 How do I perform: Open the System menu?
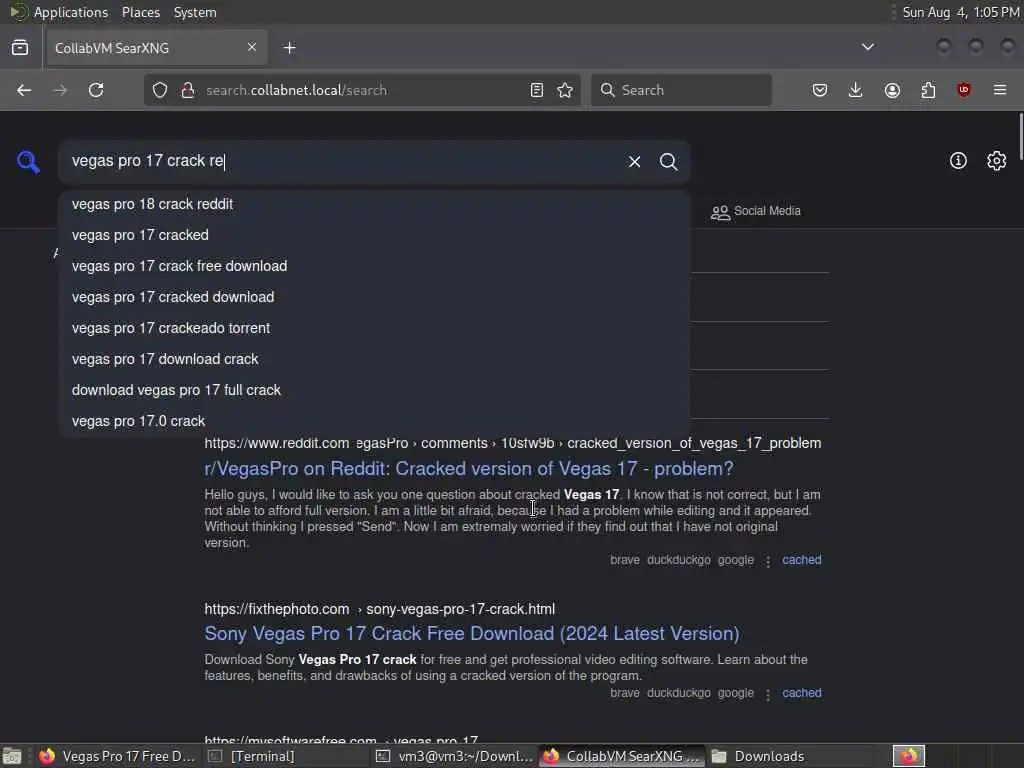coord(195,12)
